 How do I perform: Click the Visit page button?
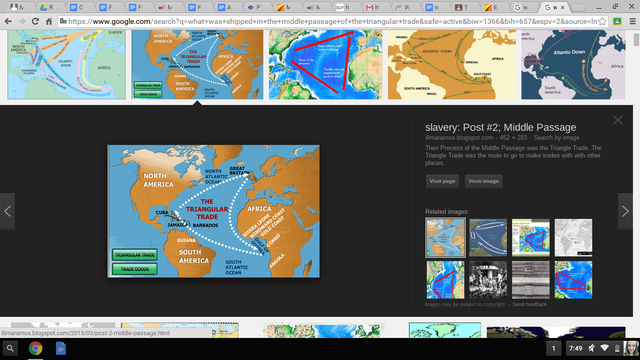pyautogui.click(x=442, y=181)
